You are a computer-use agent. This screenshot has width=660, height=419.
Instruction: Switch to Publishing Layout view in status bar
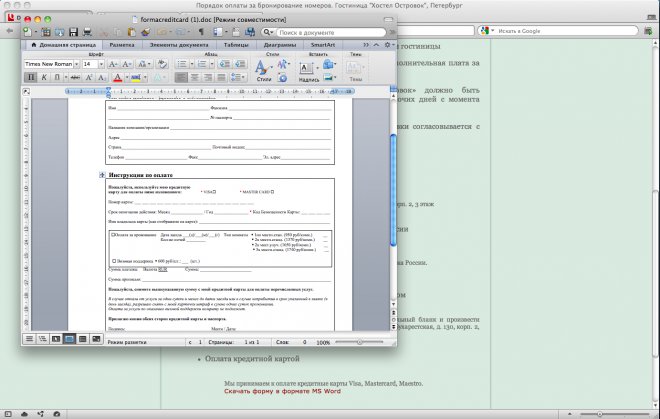pyautogui.click(x=56, y=339)
